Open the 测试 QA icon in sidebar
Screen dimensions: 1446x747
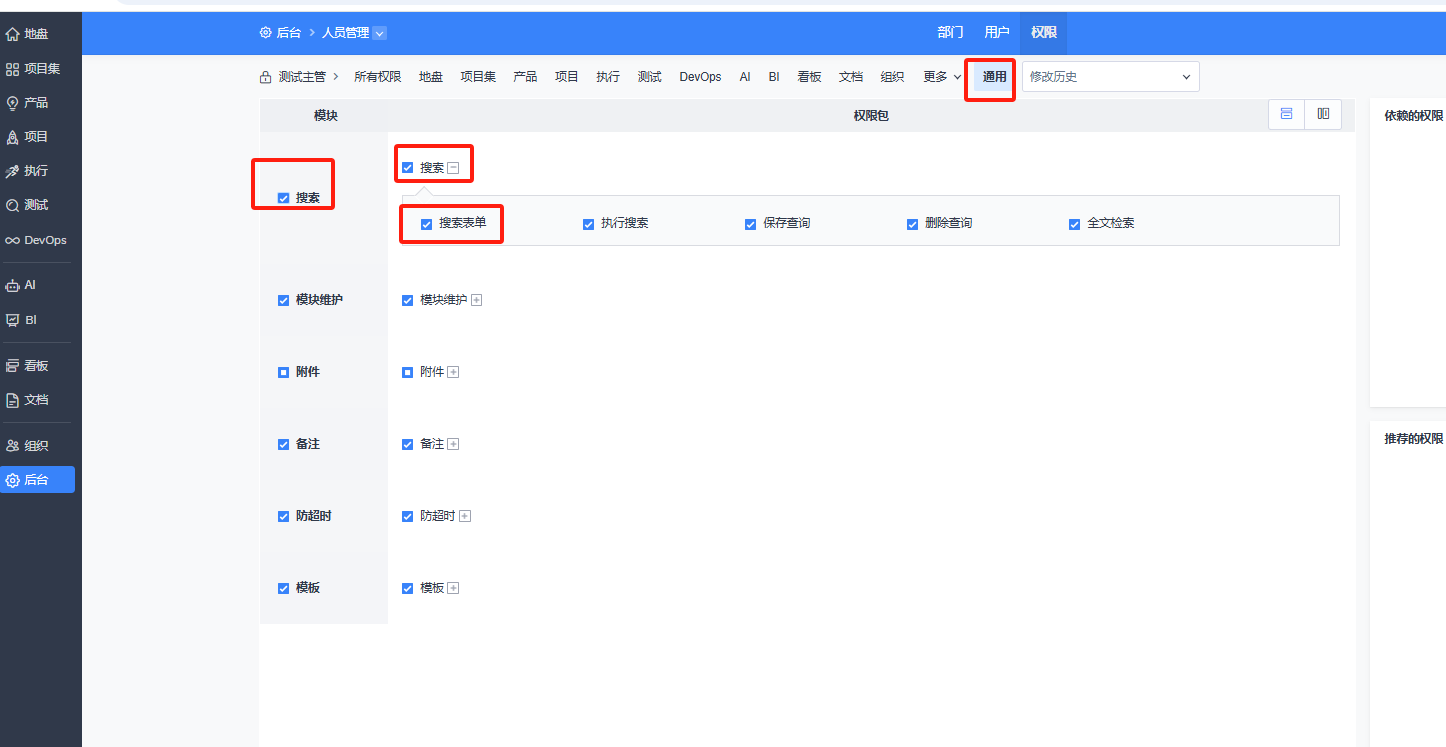click(x=13, y=205)
